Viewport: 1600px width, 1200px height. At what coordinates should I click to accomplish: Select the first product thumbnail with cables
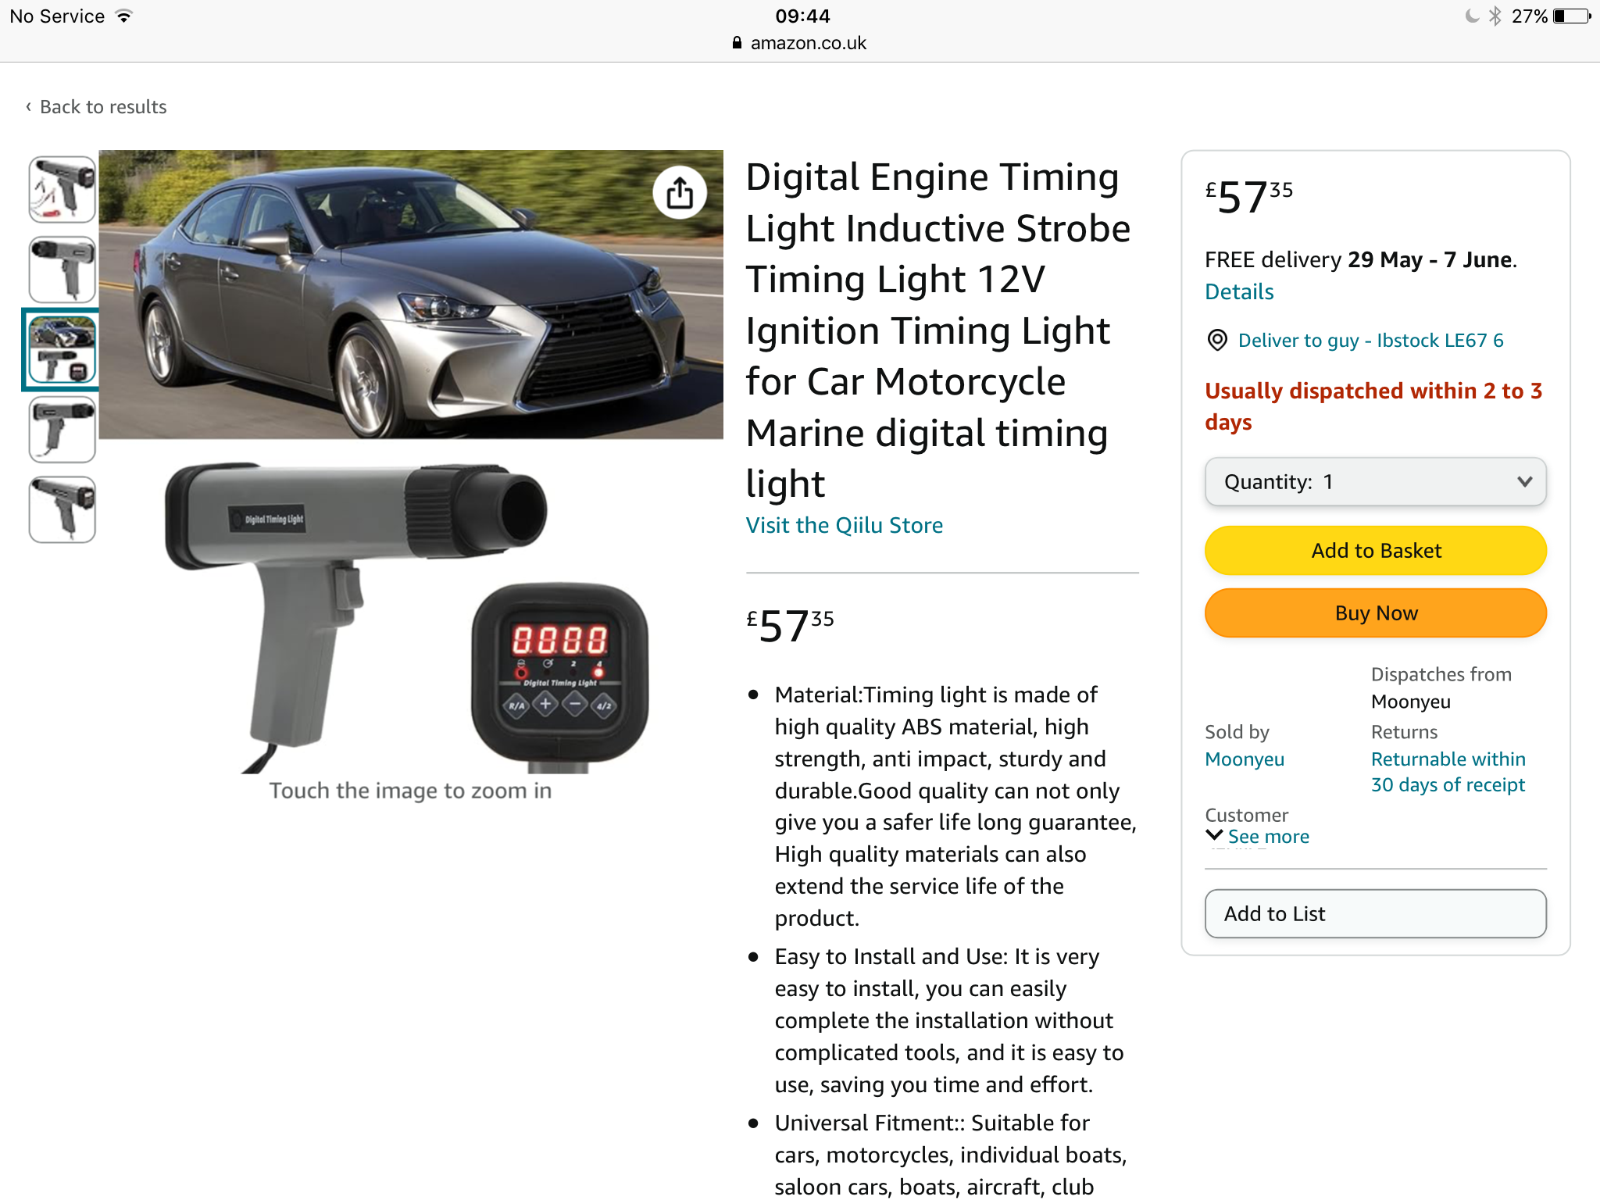pyautogui.click(x=62, y=189)
